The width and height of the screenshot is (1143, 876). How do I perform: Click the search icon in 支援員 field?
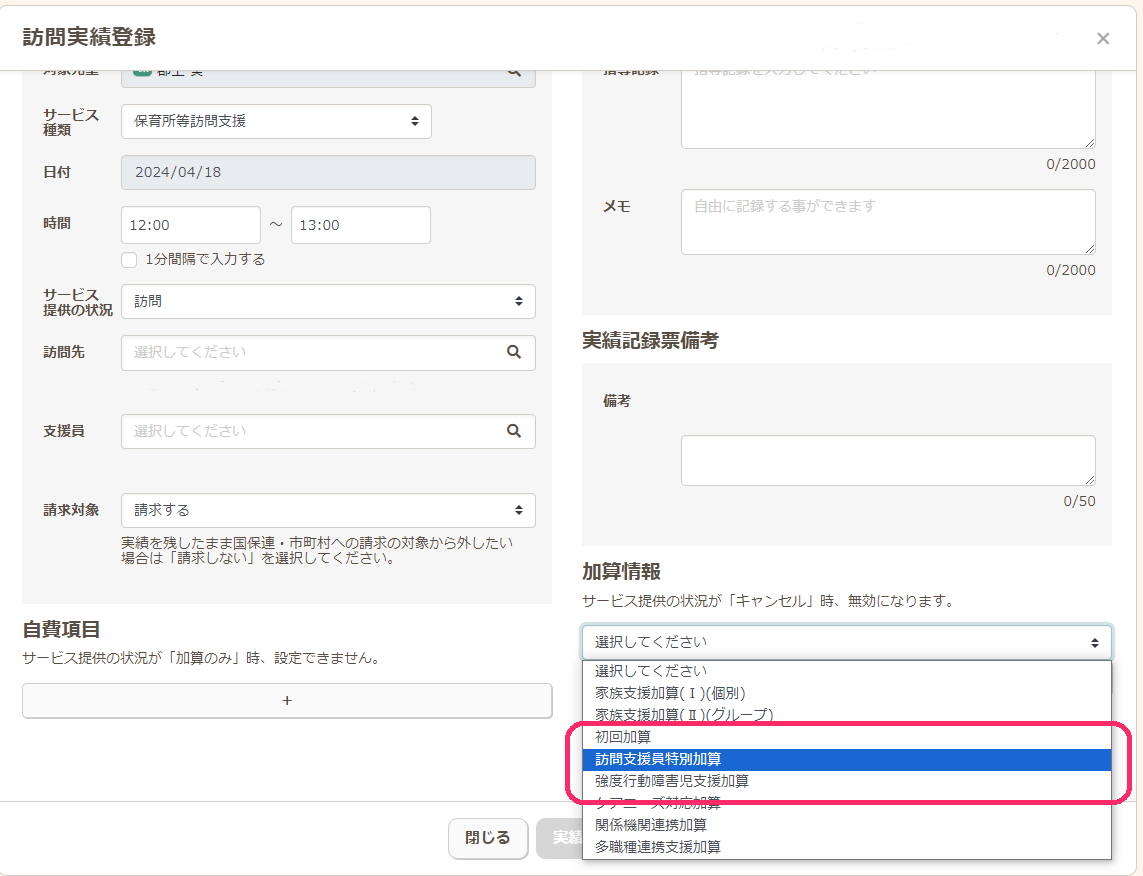pyautogui.click(x=513, y=431)
